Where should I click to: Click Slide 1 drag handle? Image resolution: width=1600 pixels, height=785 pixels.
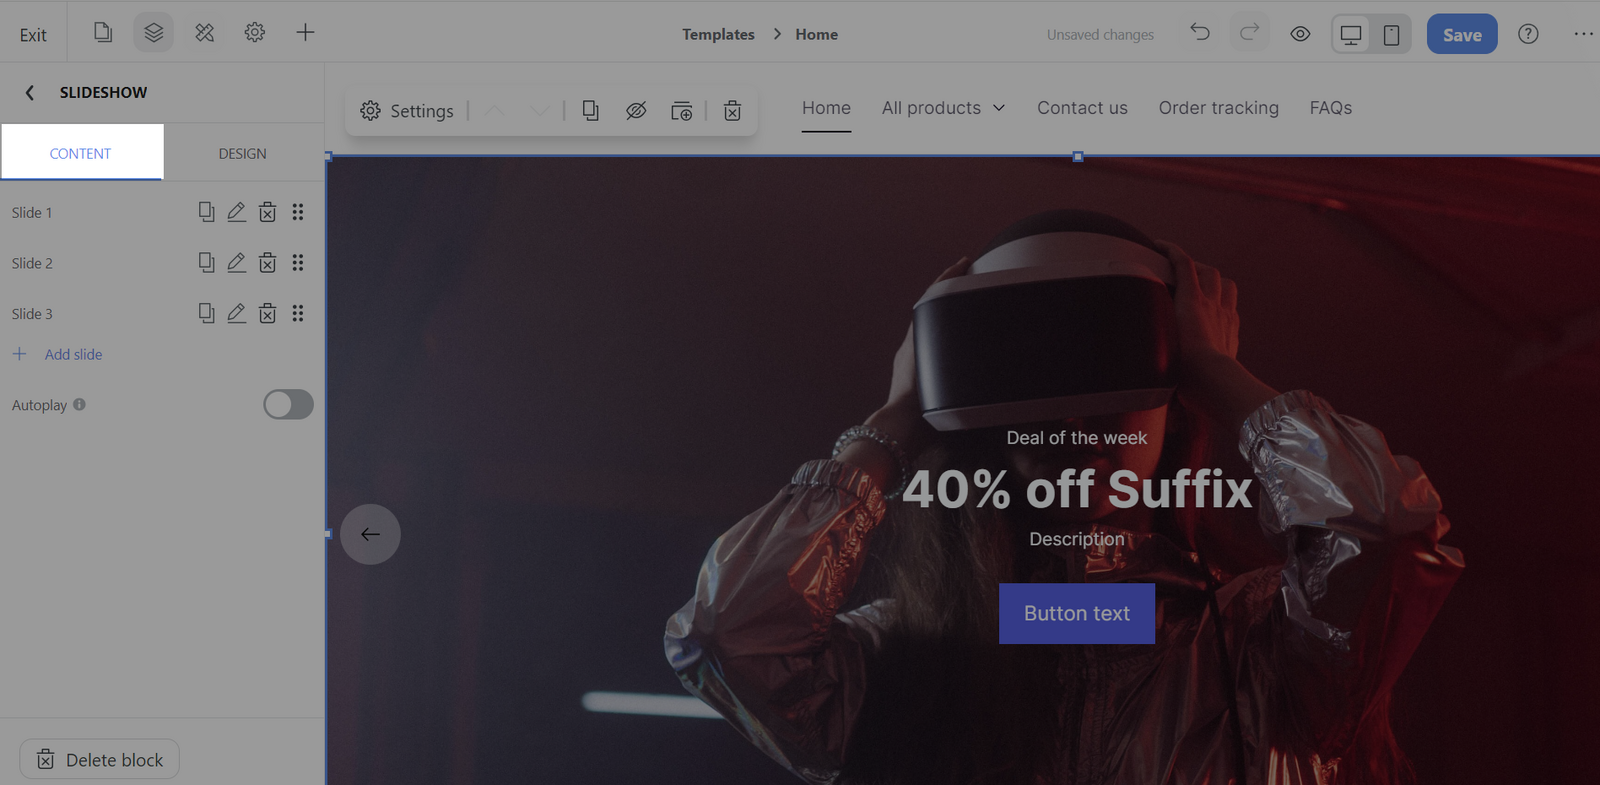point(298,212)
